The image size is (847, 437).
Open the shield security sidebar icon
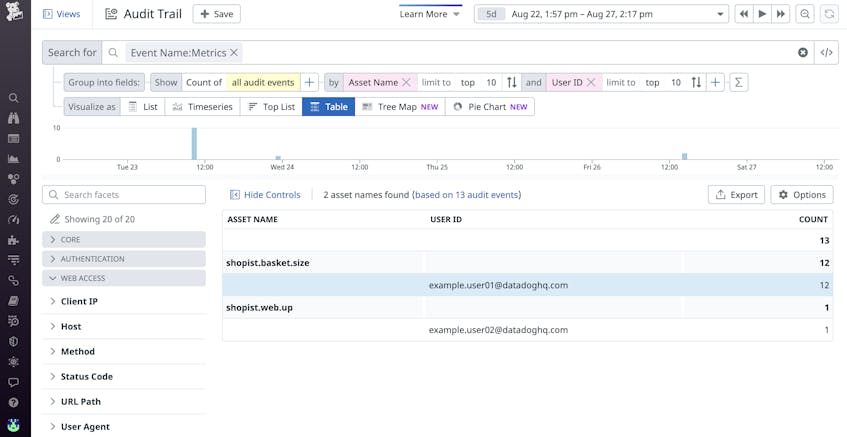(x=14, y=341)
